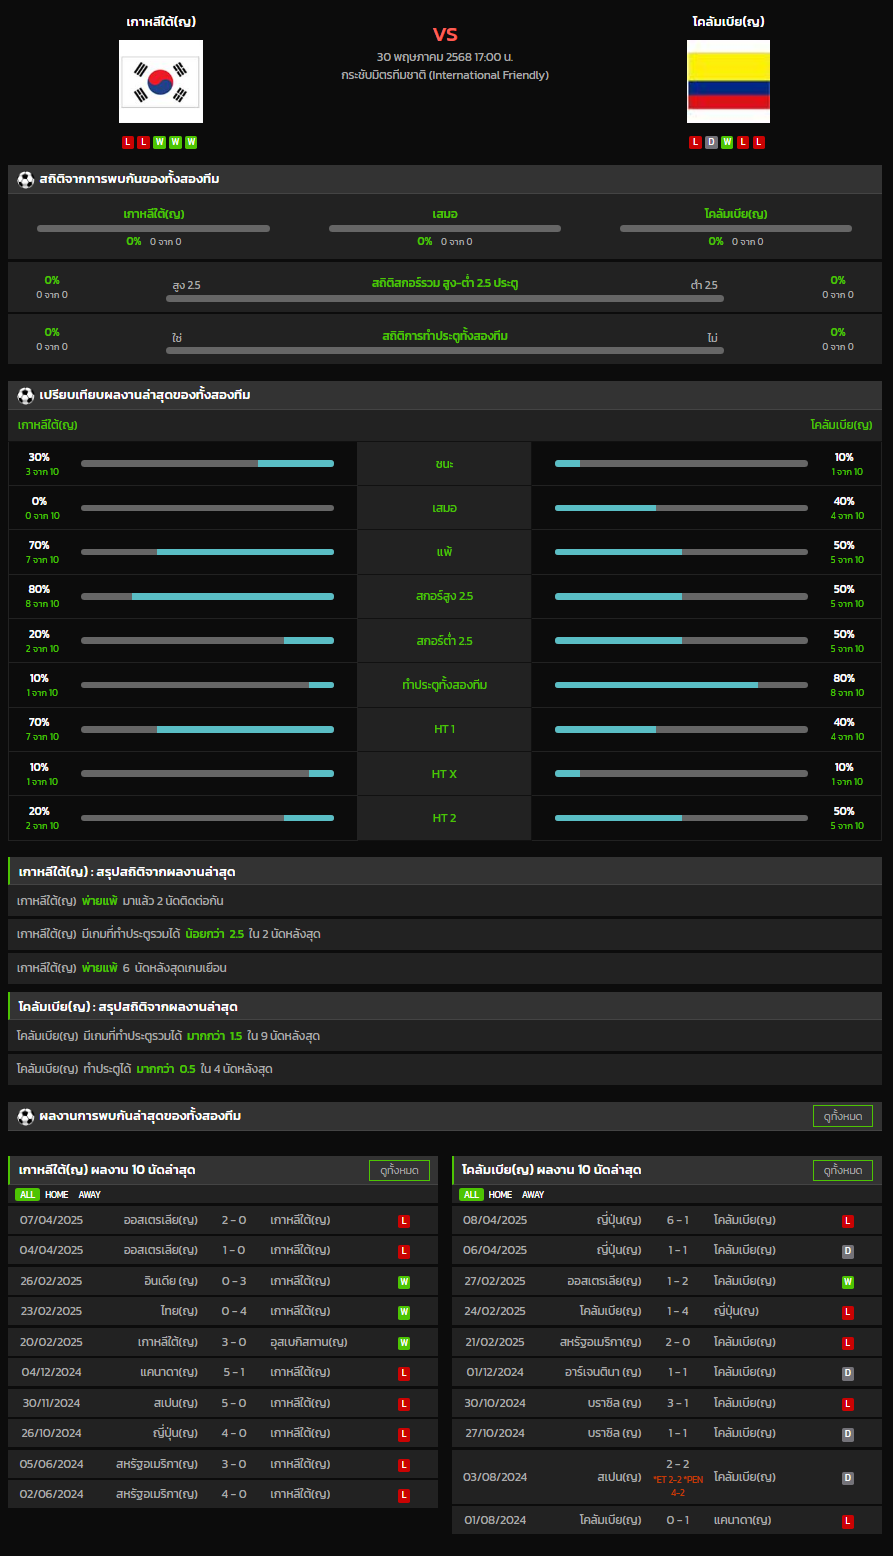Viewport: 893px width, 1556px height.
Task: Click the "*ET 2-2 *PEN 4-2" note in the 03/08/2024 row
Action: coord(678,1486)
